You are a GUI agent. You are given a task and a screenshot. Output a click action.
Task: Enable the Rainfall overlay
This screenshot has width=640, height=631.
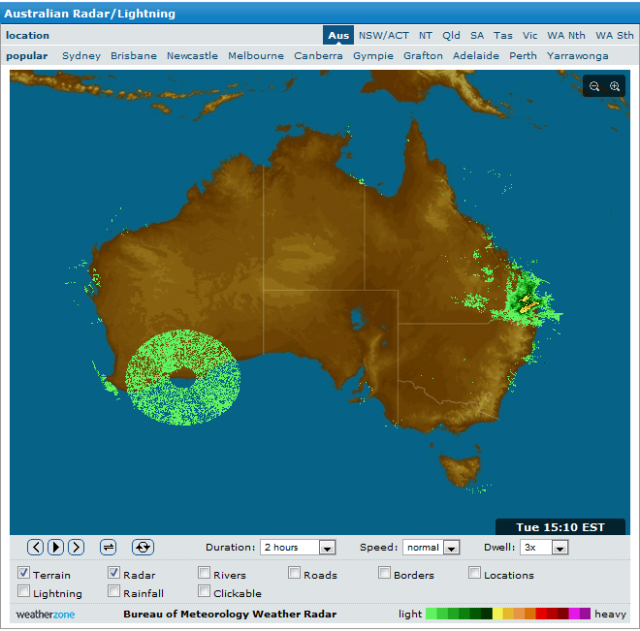point(114,591)
